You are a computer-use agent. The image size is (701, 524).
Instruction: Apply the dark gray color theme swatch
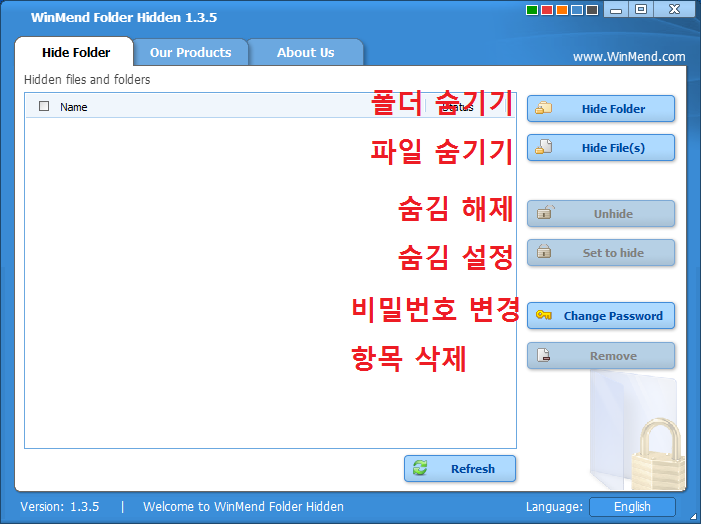592,10
